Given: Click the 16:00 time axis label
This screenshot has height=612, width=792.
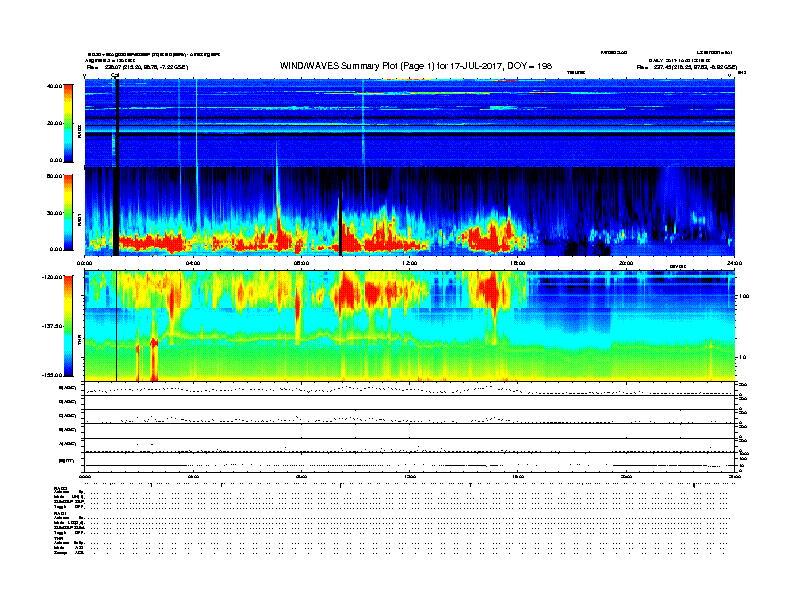Looking at the screenshot, I should click(518, 263).
